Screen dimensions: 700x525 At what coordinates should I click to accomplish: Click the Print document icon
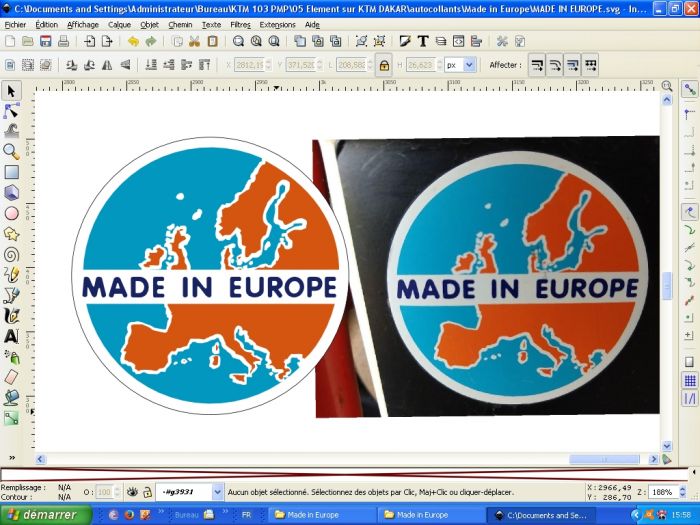63,41
